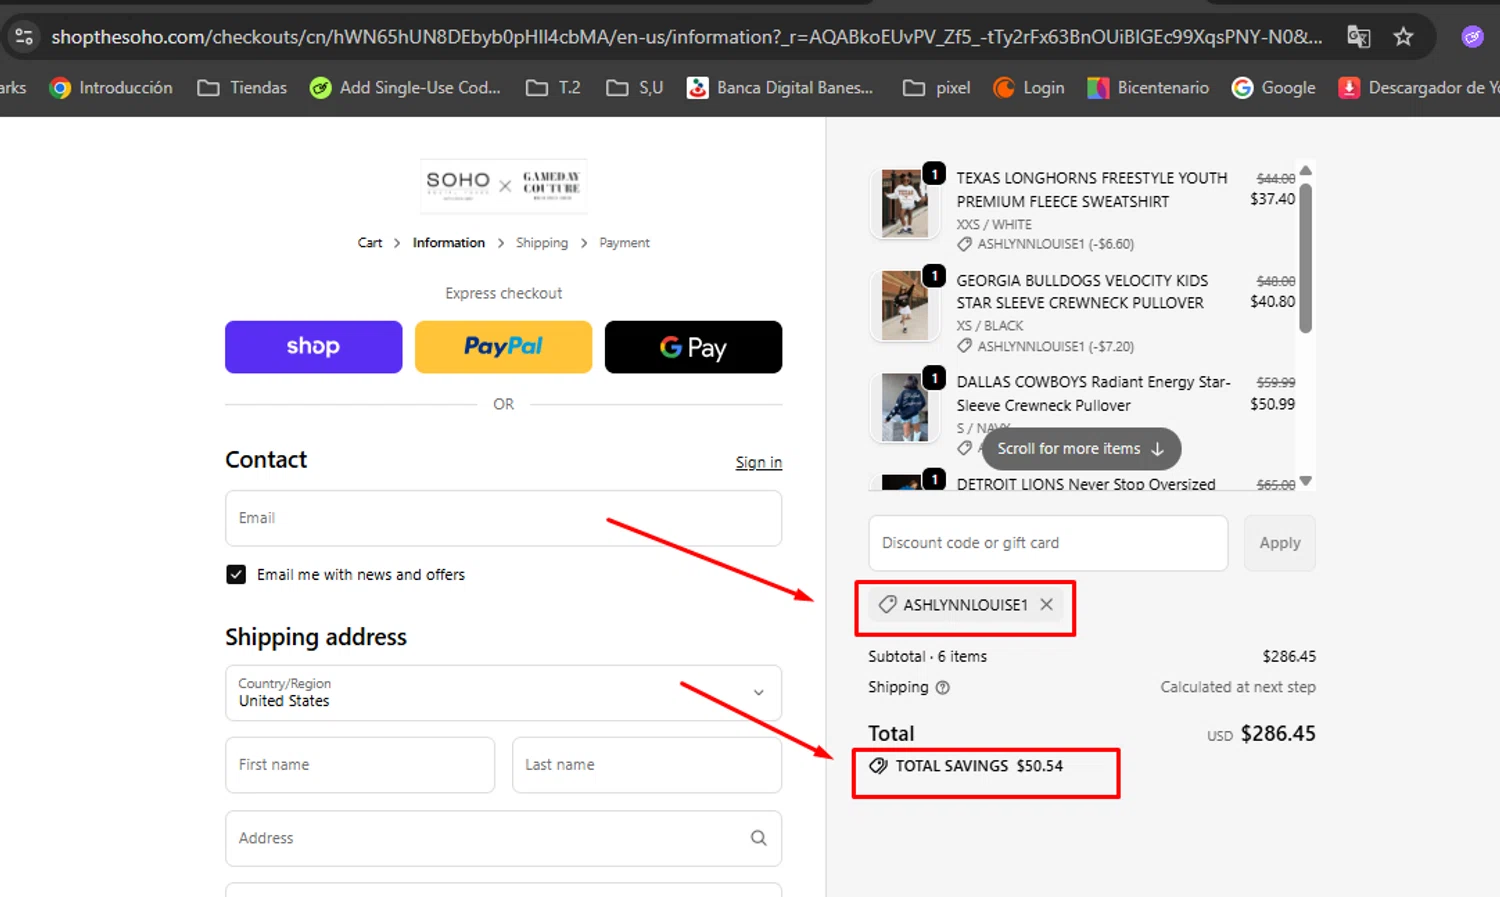Click the $50.99 item price
This screenshot has height=897, width=1500.
tap(1272, 404)
